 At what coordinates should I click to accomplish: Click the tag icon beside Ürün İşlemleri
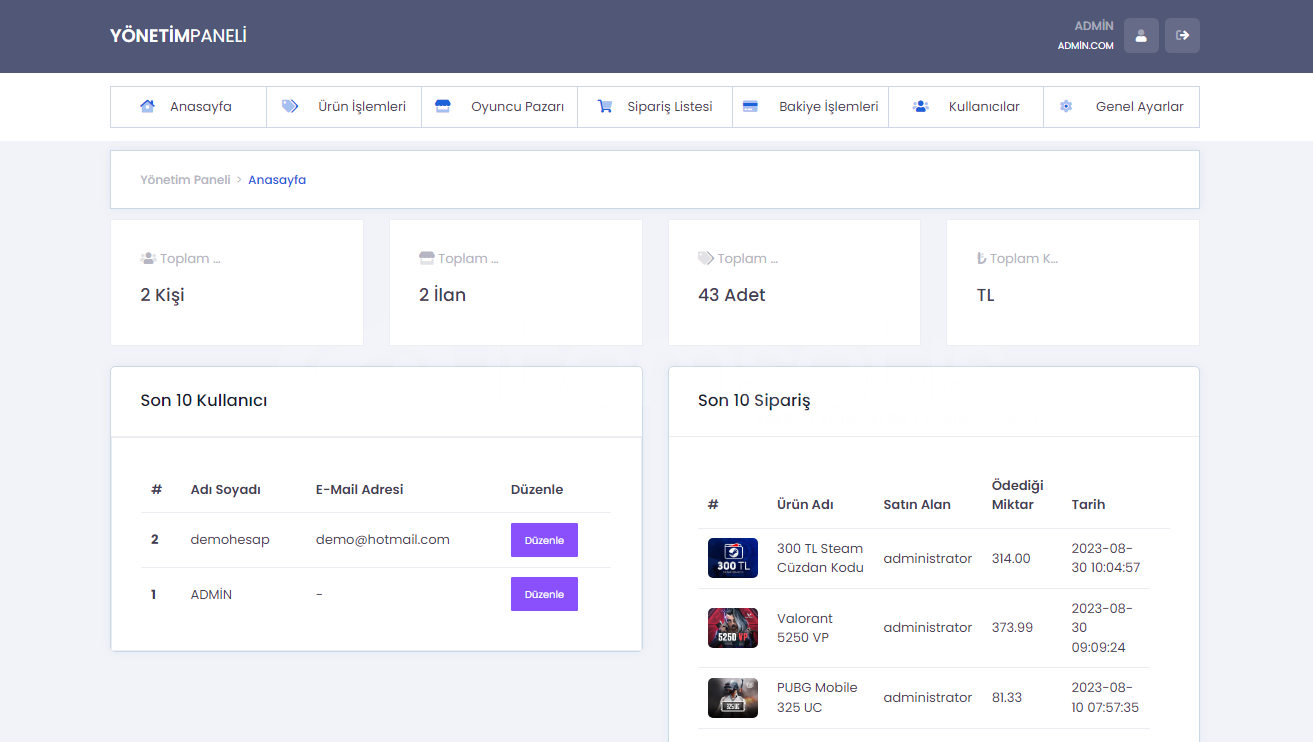pyautogui.click(x=290, y=106)
